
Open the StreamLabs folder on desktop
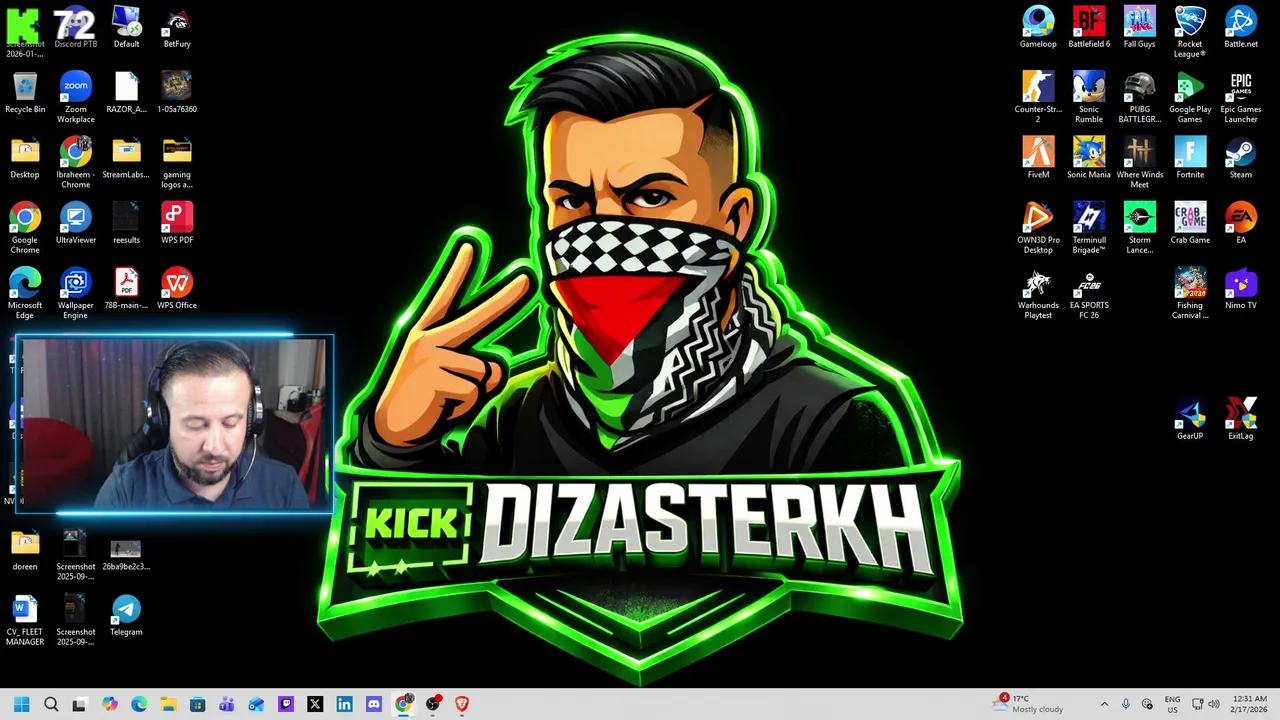click(126, 157)
